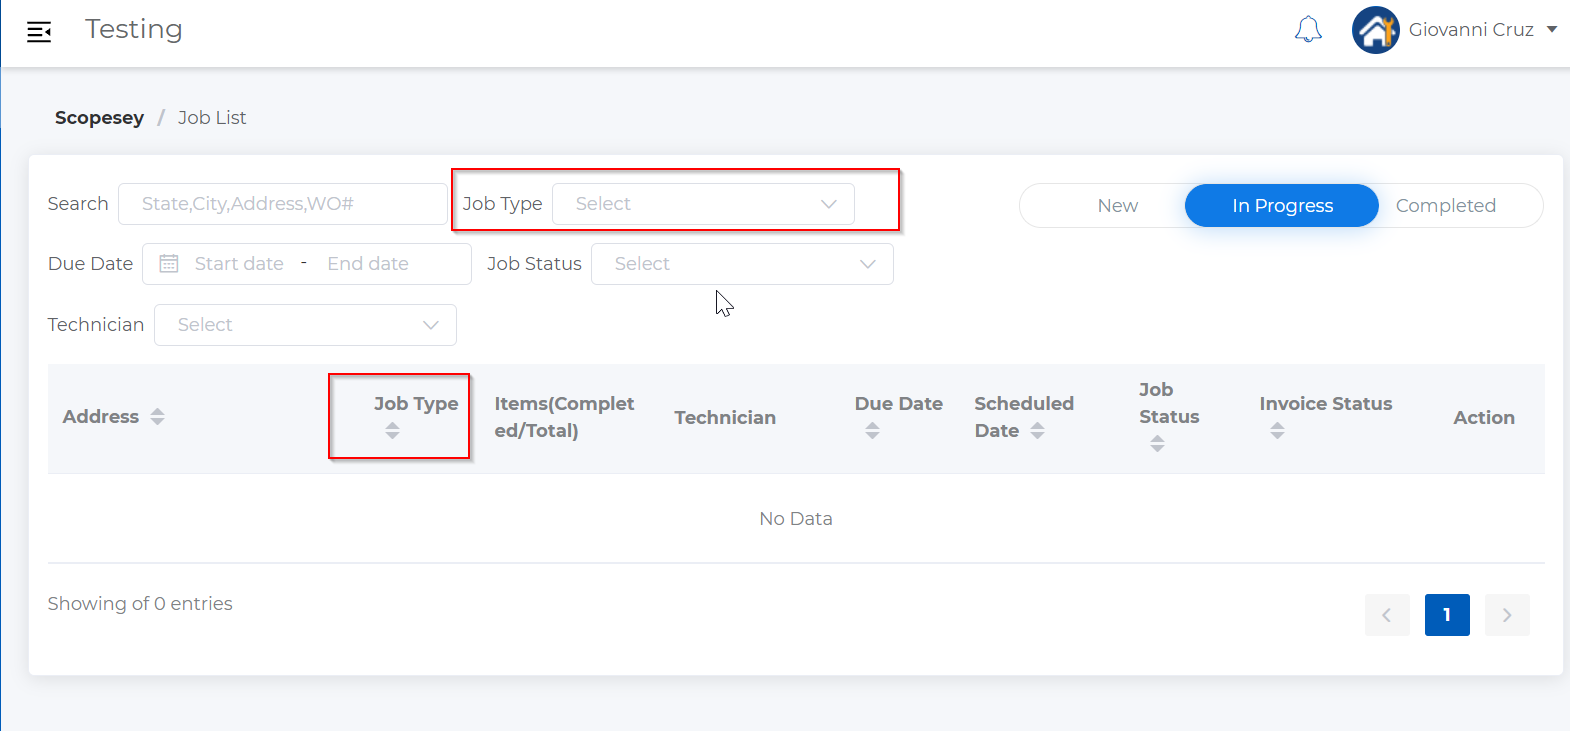Image resolution: width=1570 pixels, height=731 pixels.
Task: Click the house logo avatar
Action: (1376, 30)
